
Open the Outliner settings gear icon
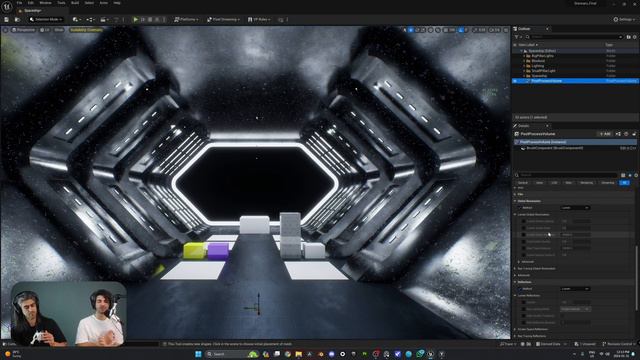[x=635, y=37]
